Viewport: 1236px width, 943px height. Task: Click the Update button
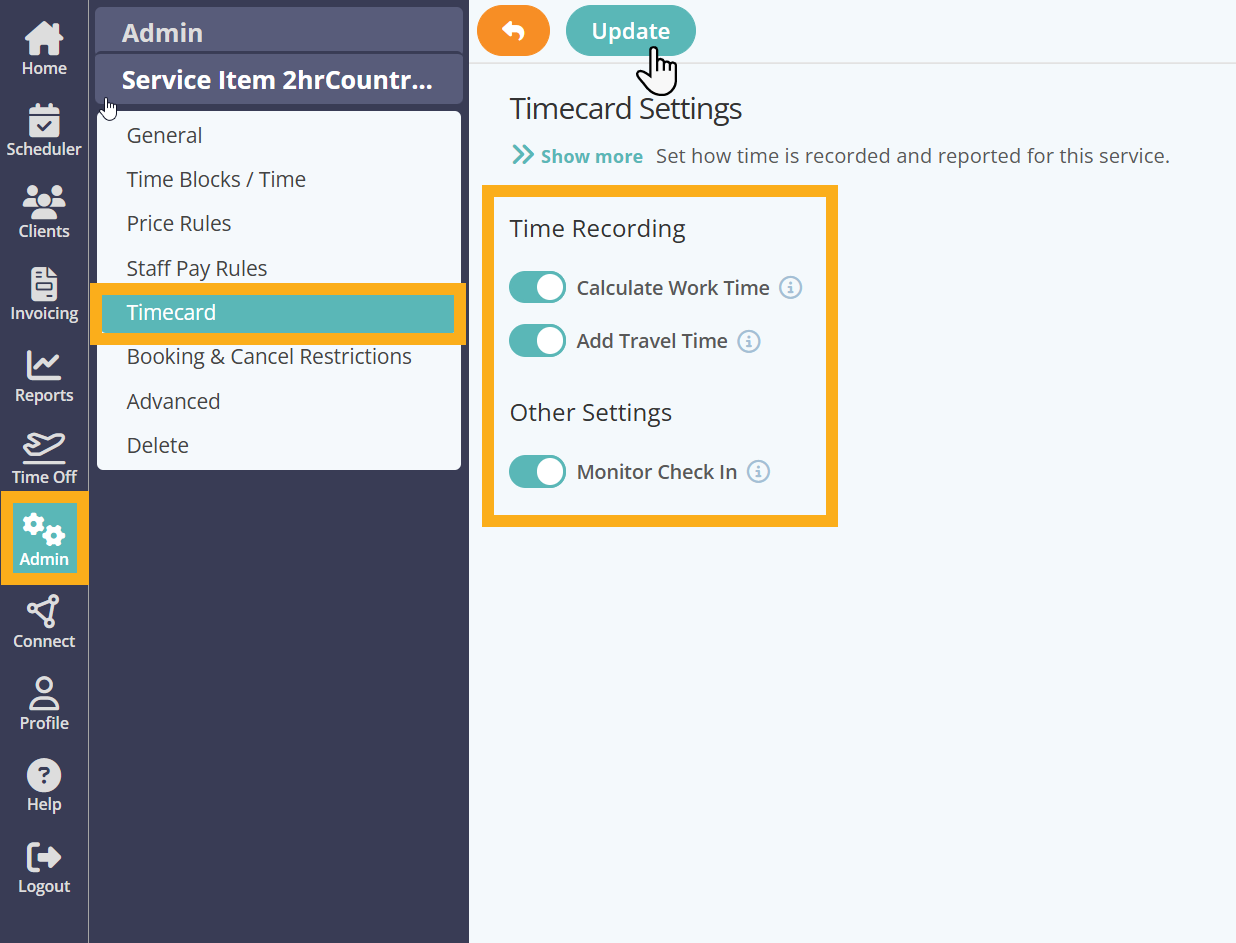click(x=630, y=30)
